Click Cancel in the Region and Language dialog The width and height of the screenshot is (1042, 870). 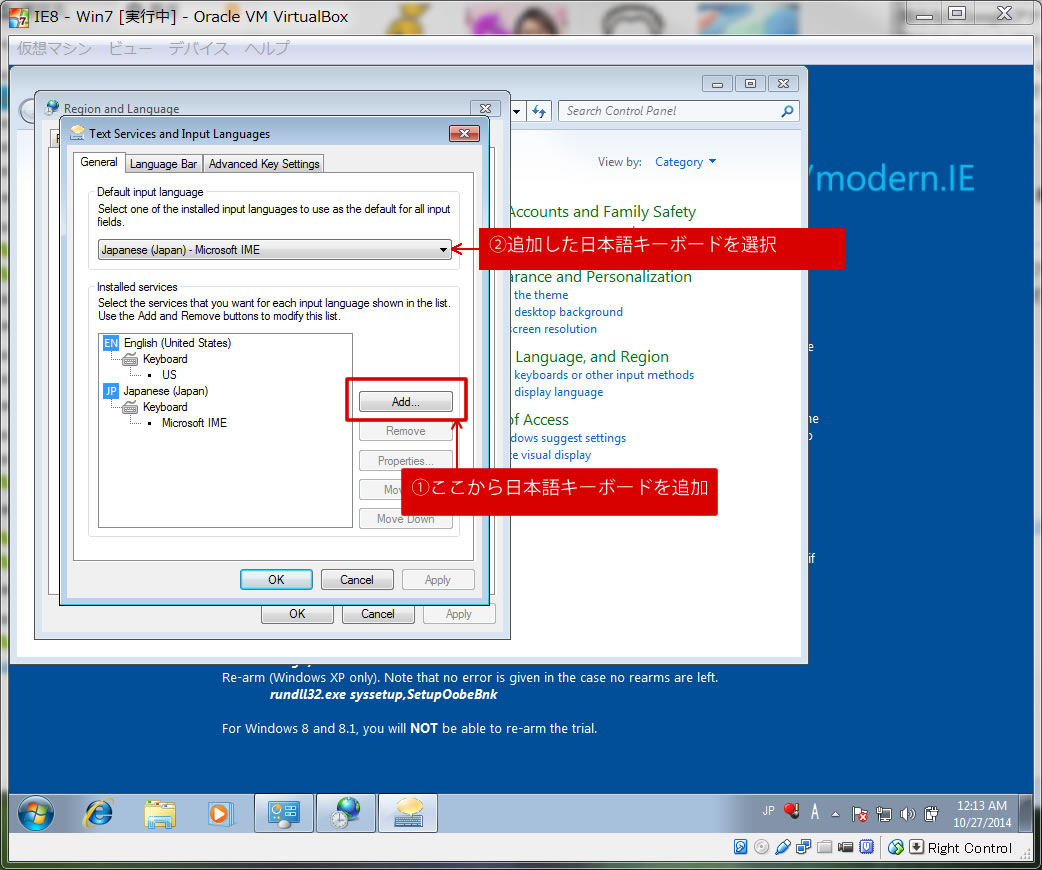[x=378, y=614]
